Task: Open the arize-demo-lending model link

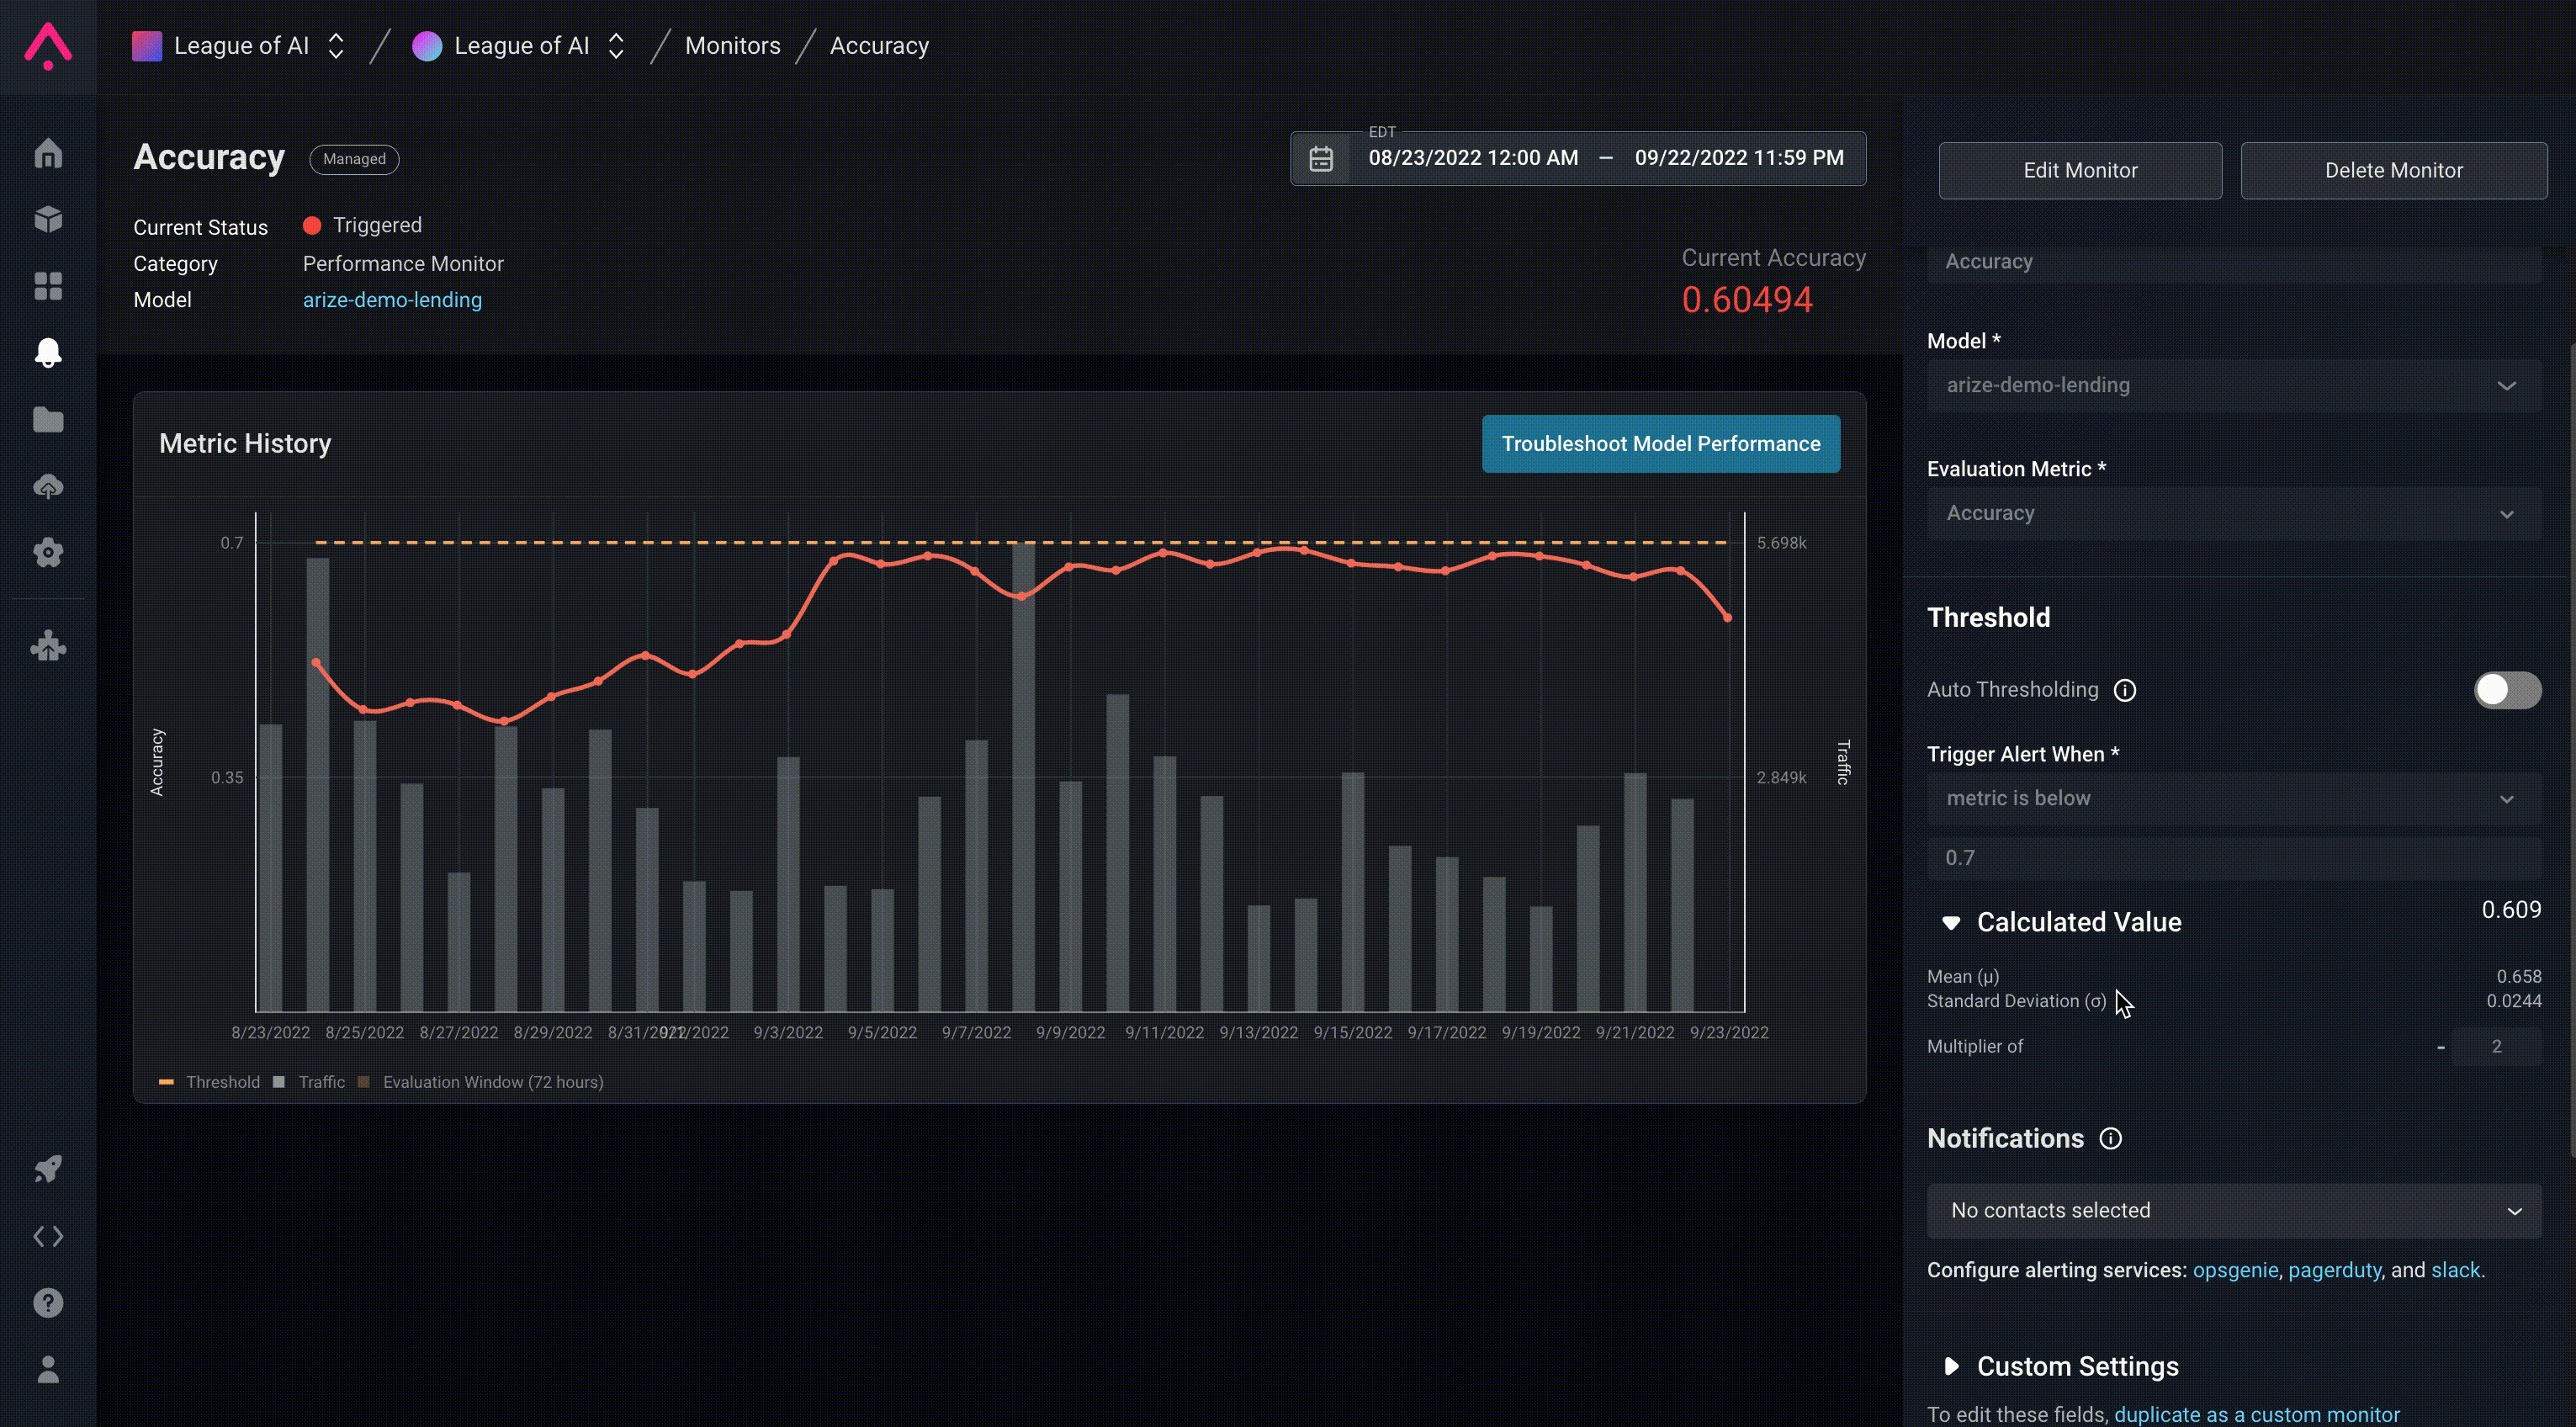Action: [392, 300]
